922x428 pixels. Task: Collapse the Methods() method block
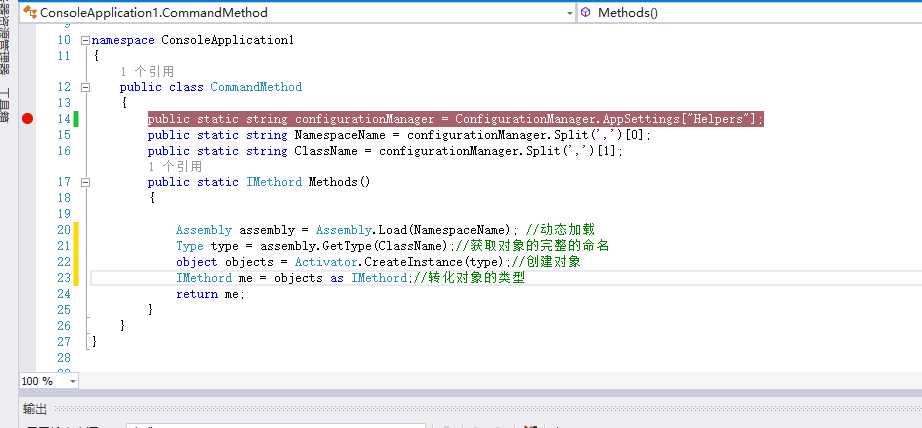(x=85, y=183)
